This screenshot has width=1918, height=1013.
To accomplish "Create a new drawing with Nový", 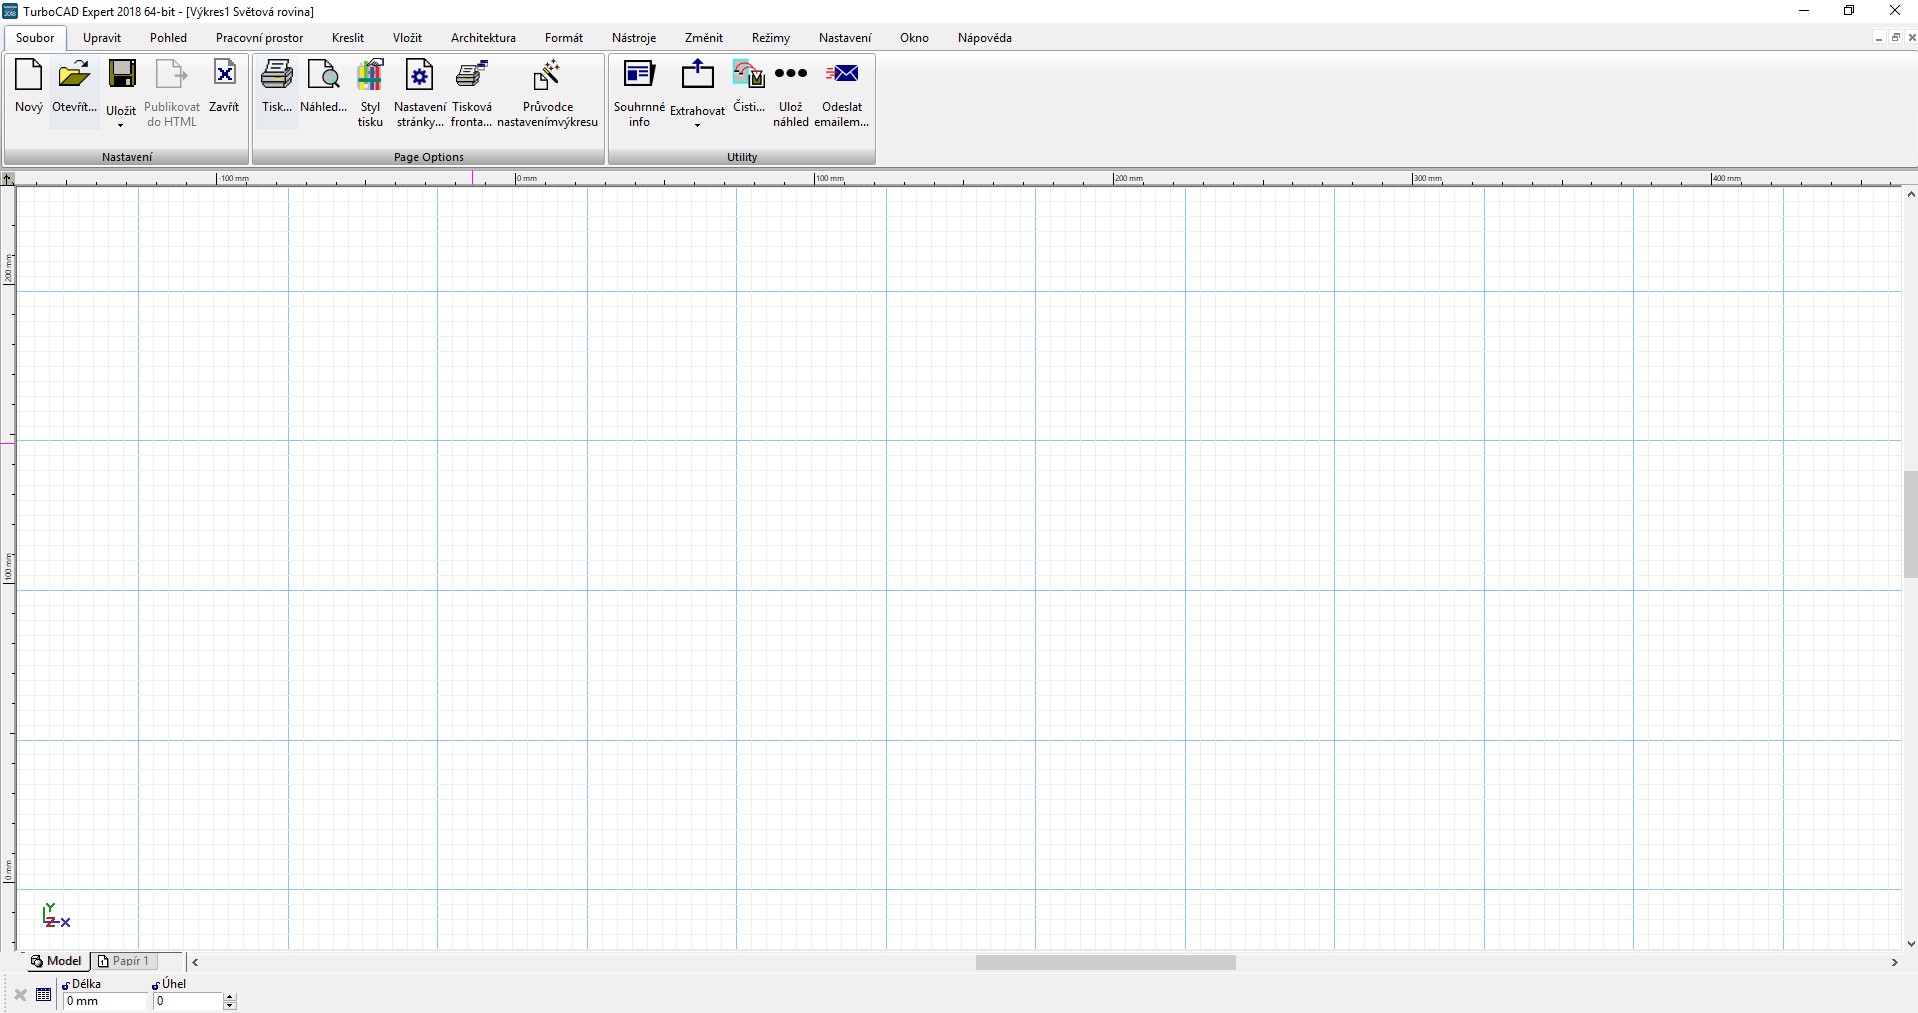I will (29, 86).
